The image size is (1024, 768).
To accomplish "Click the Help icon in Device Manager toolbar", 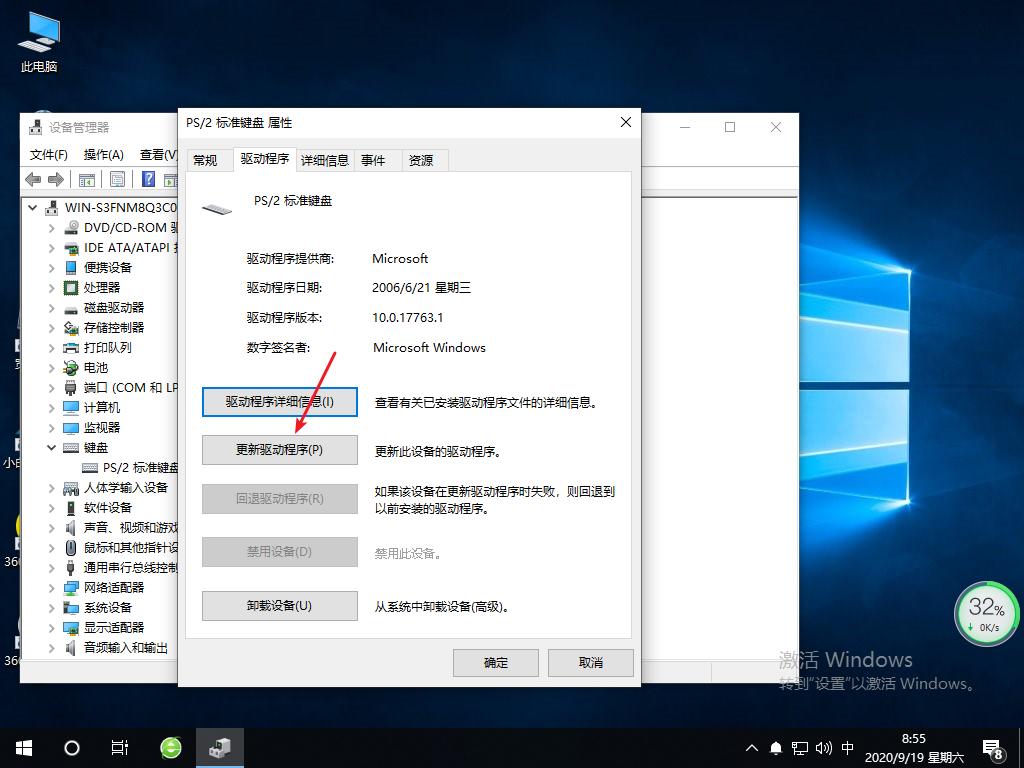I will point(147,178).
